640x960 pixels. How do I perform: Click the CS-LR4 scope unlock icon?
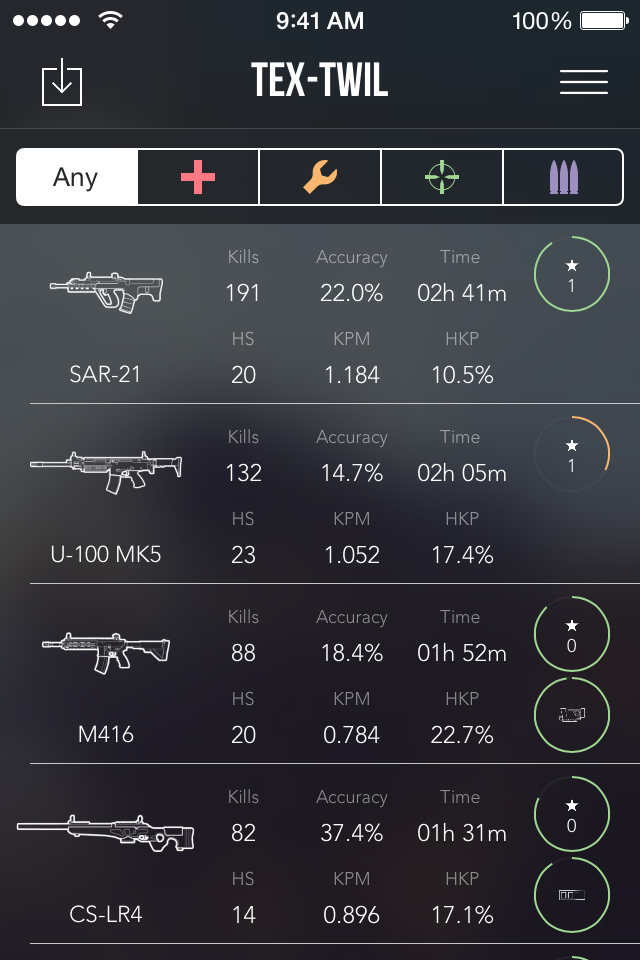point(571,894)
